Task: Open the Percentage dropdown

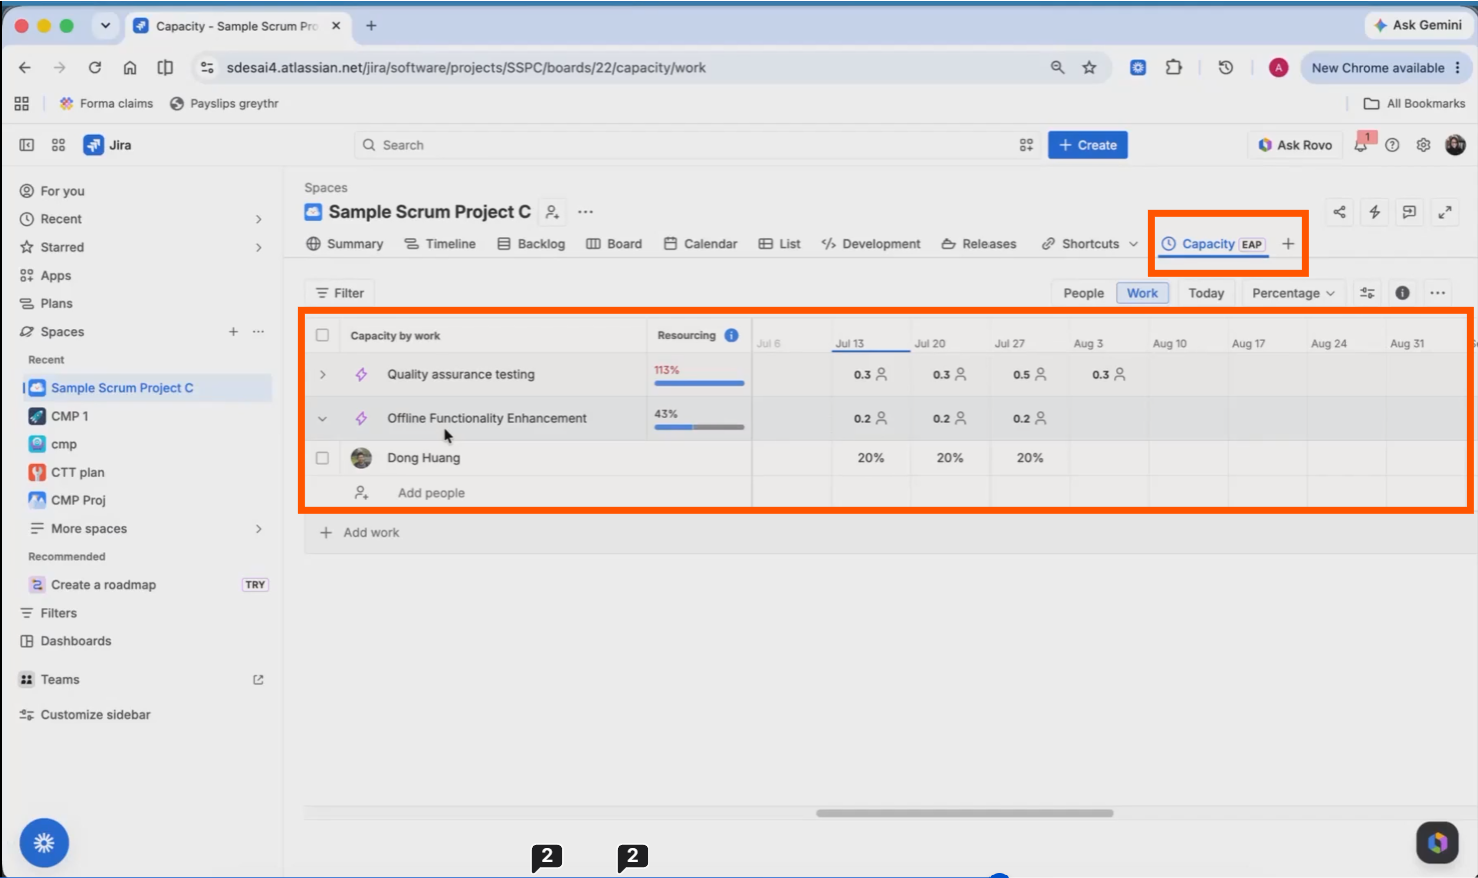Action: [1293, 293]
